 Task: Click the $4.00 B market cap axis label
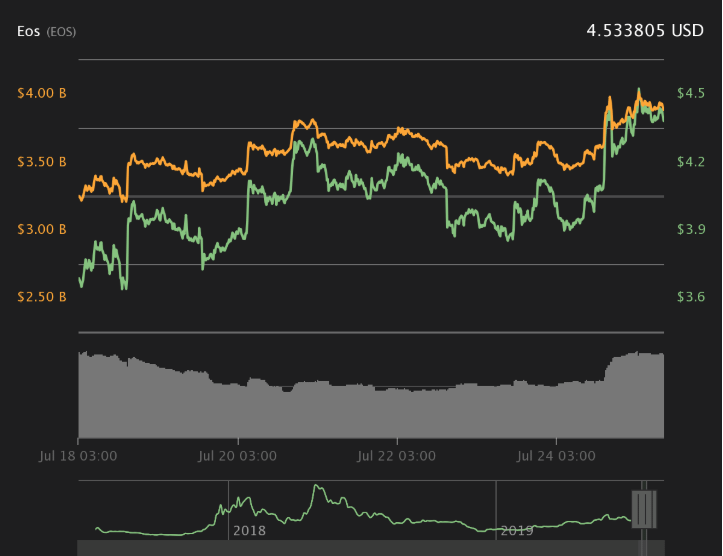coord(42,93)
